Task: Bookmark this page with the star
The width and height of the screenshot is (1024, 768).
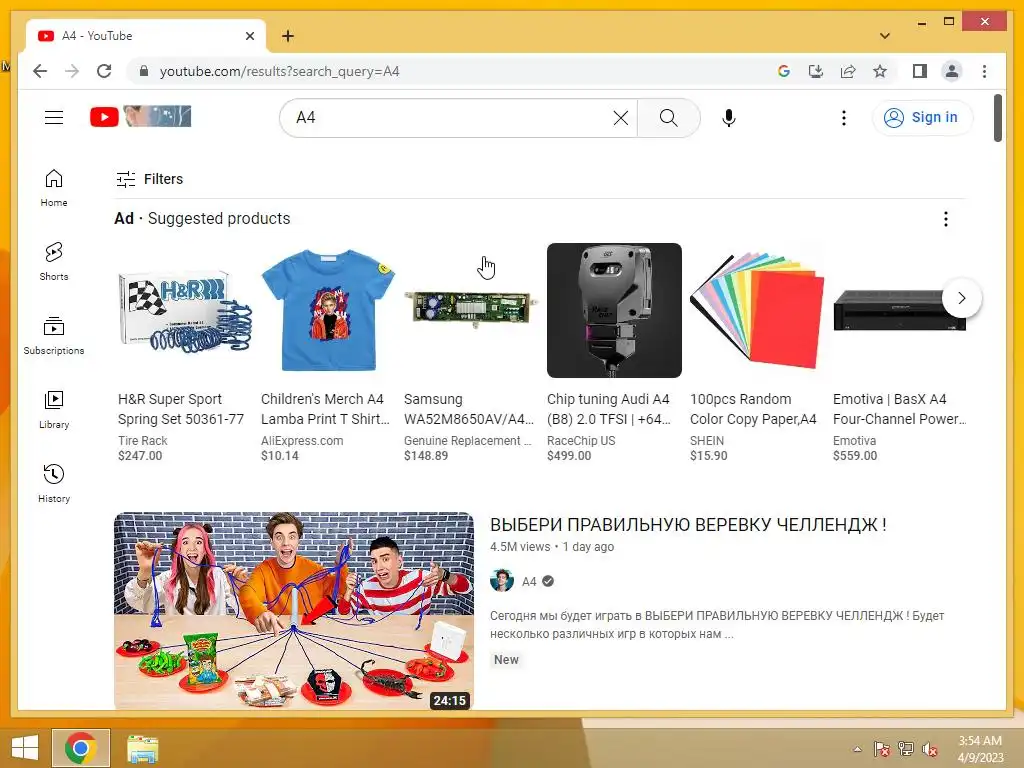Action: pos(880,71)
